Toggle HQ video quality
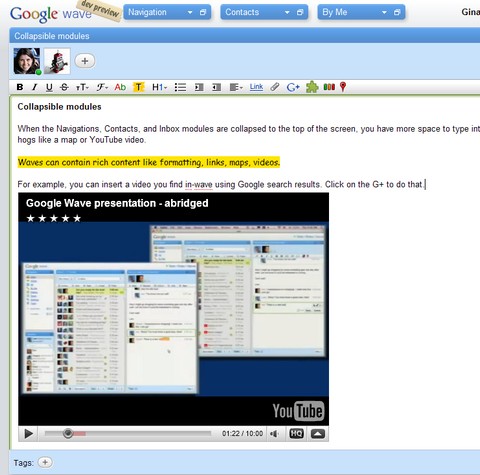Screen dimensions: 480x475 tap(296, 433)
